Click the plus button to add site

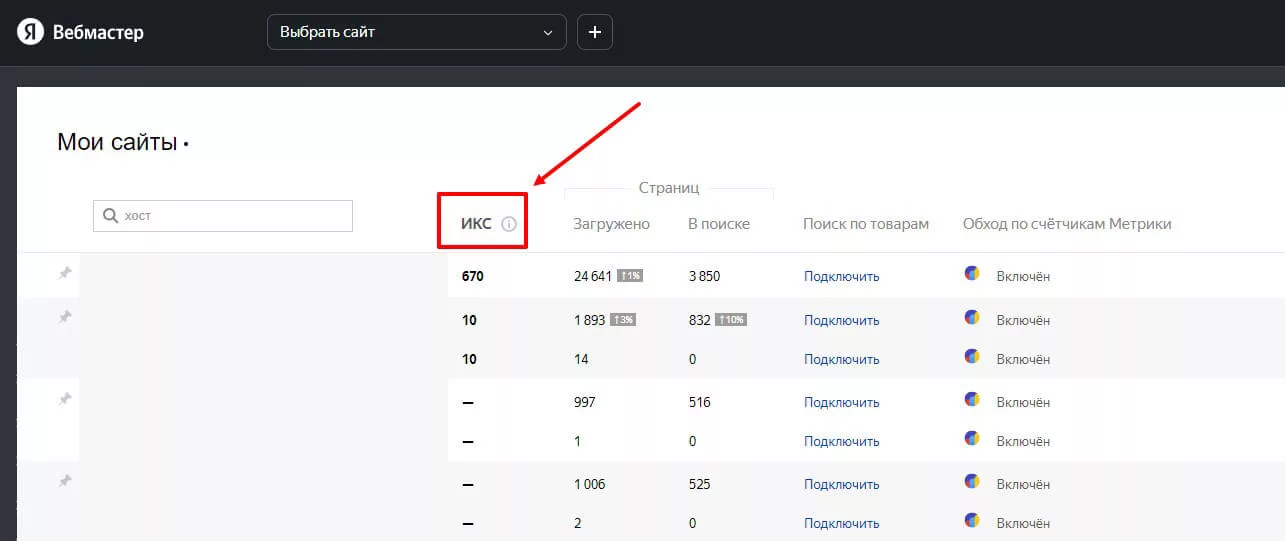tap(595, 32)
